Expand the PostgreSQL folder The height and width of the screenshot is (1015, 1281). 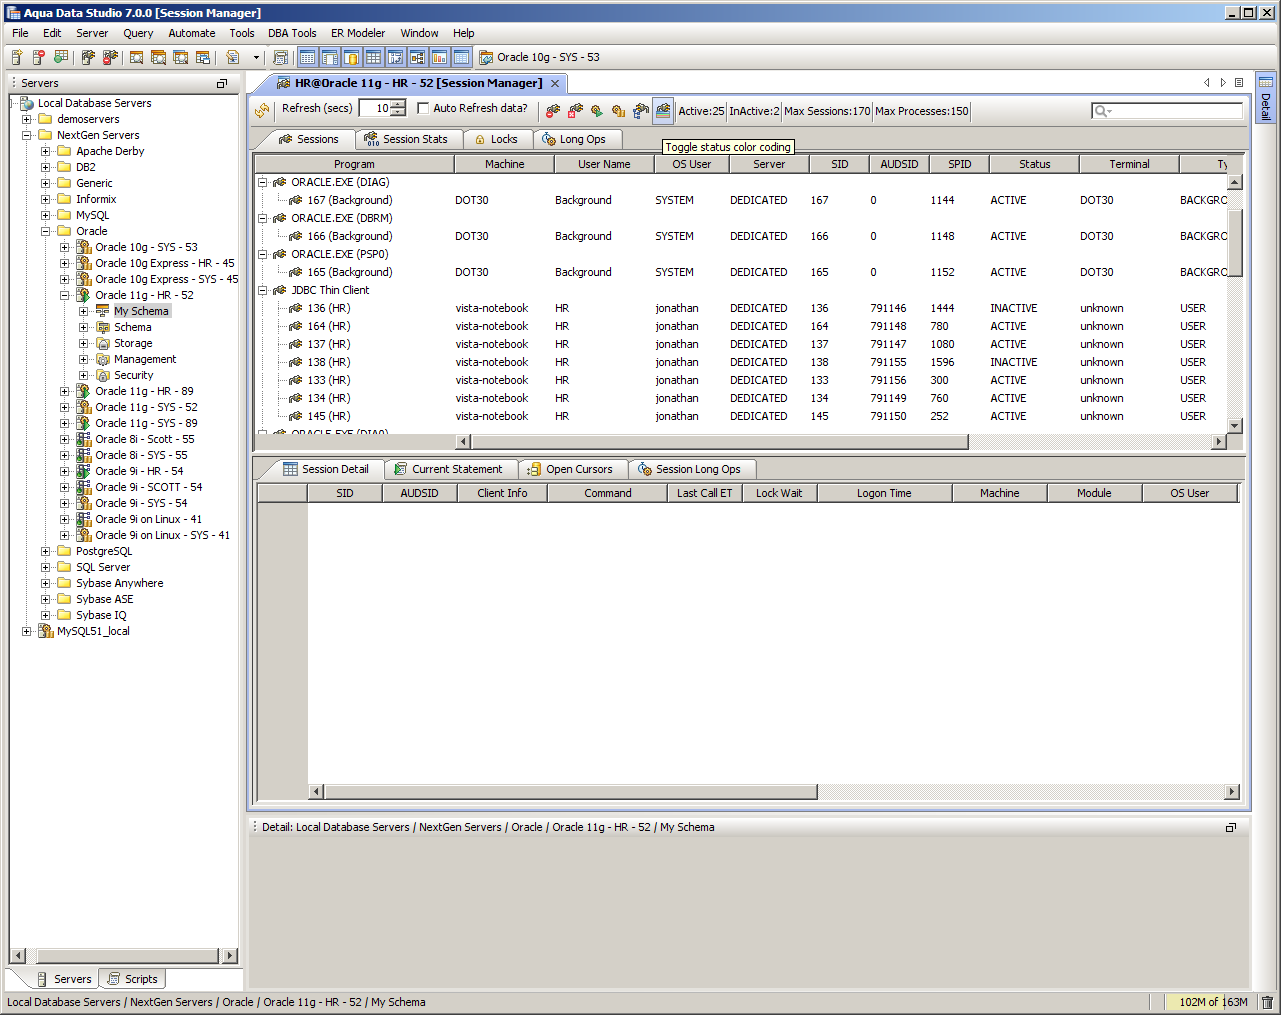[45, 551]
